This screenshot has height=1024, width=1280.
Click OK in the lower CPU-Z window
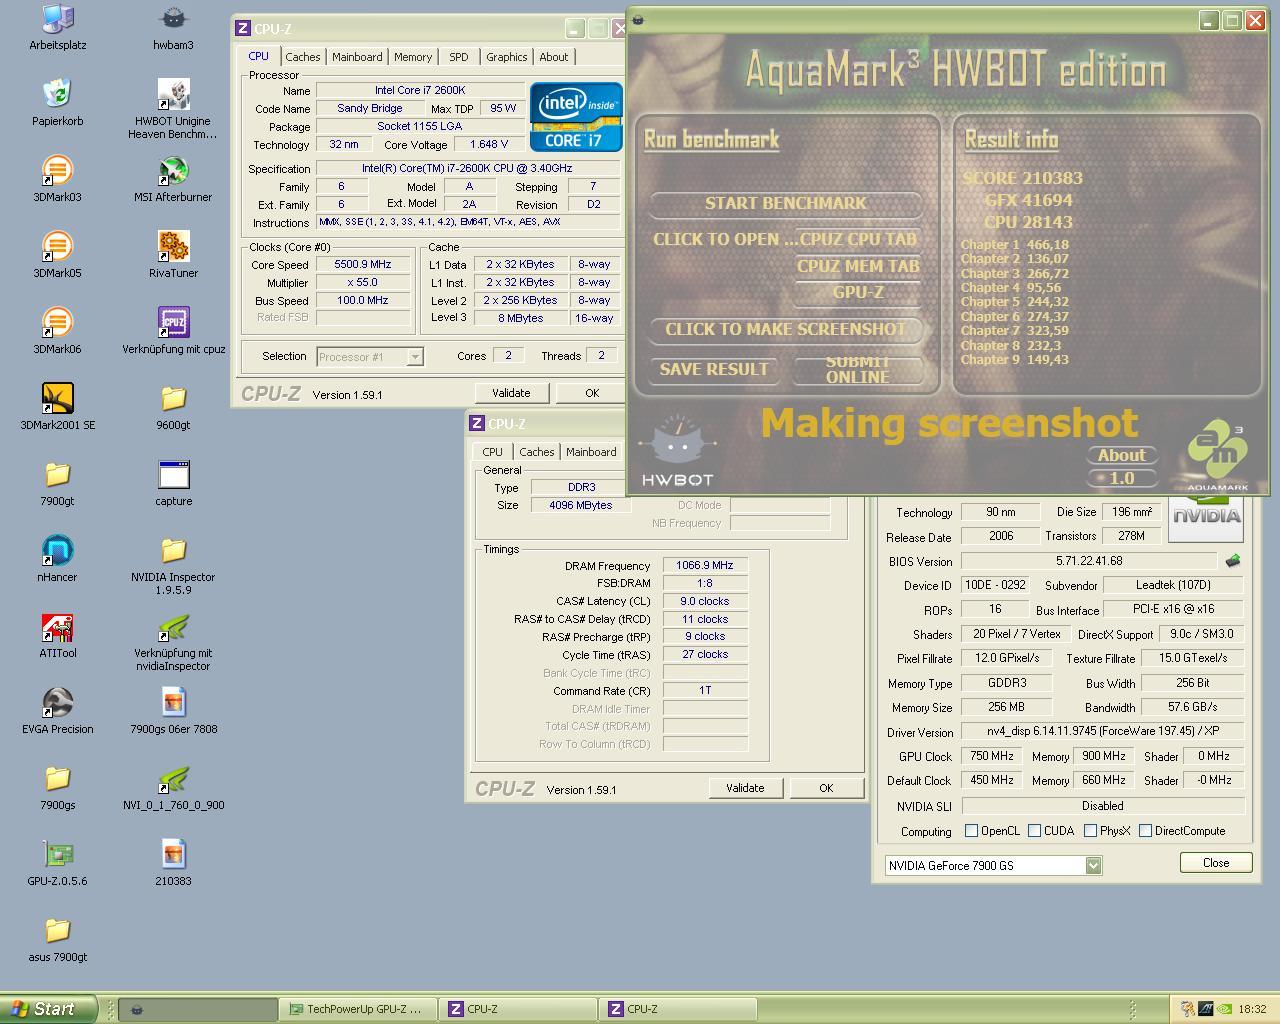pos(826,788)
